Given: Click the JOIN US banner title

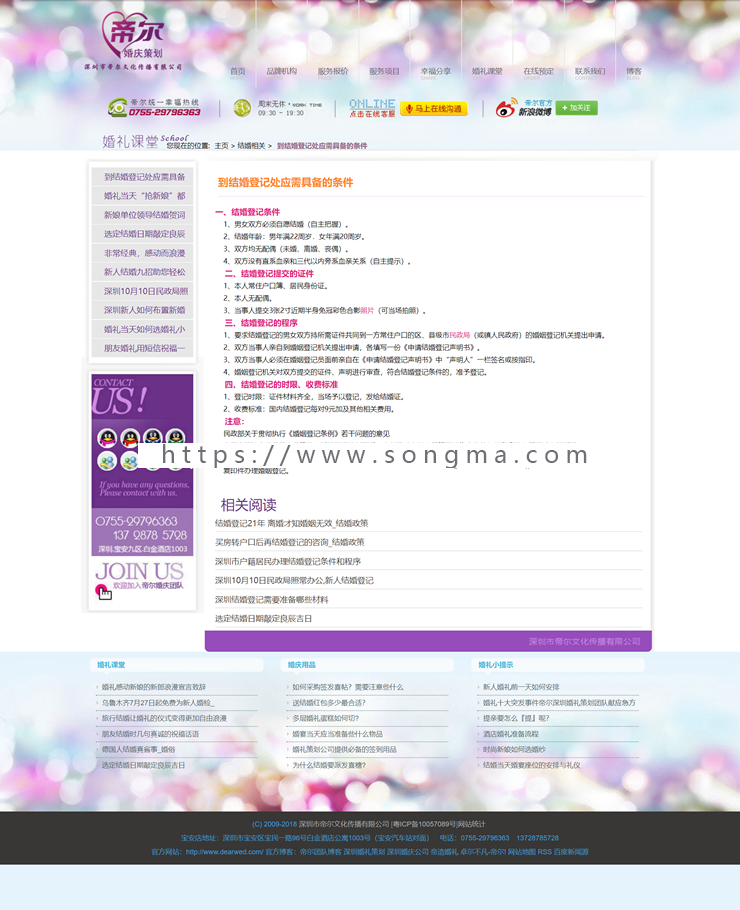Looking at the screenshot, I should point(139,571).
